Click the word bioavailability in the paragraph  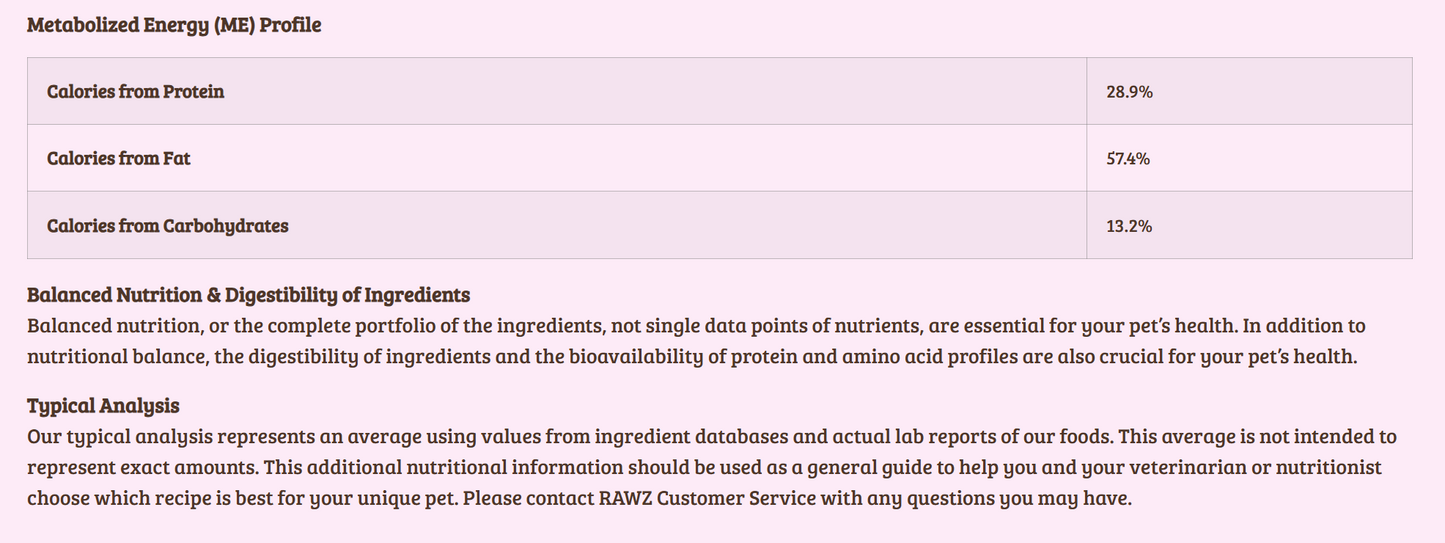pos(635,356)
